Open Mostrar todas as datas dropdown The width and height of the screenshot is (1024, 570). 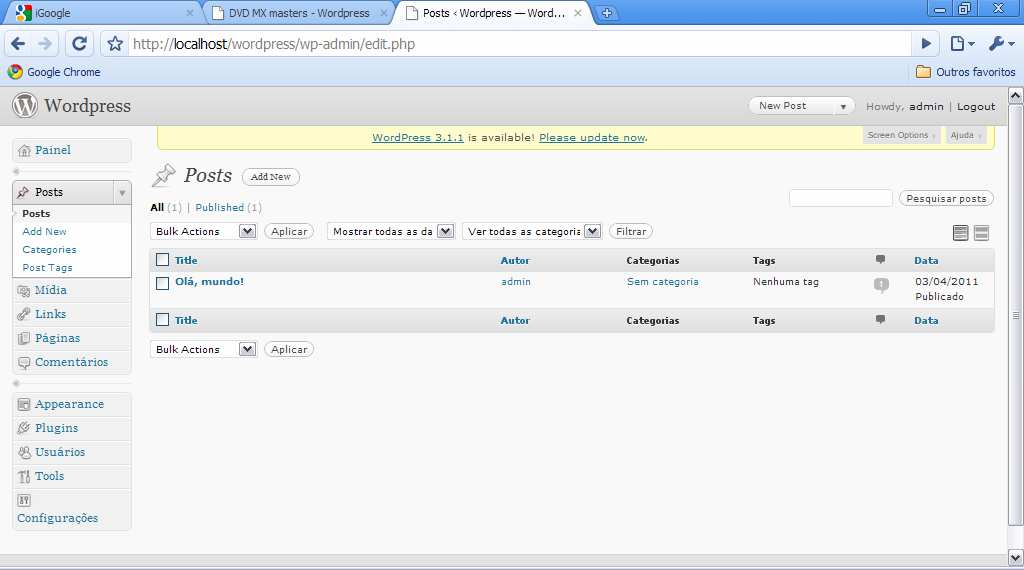(391, 231)
